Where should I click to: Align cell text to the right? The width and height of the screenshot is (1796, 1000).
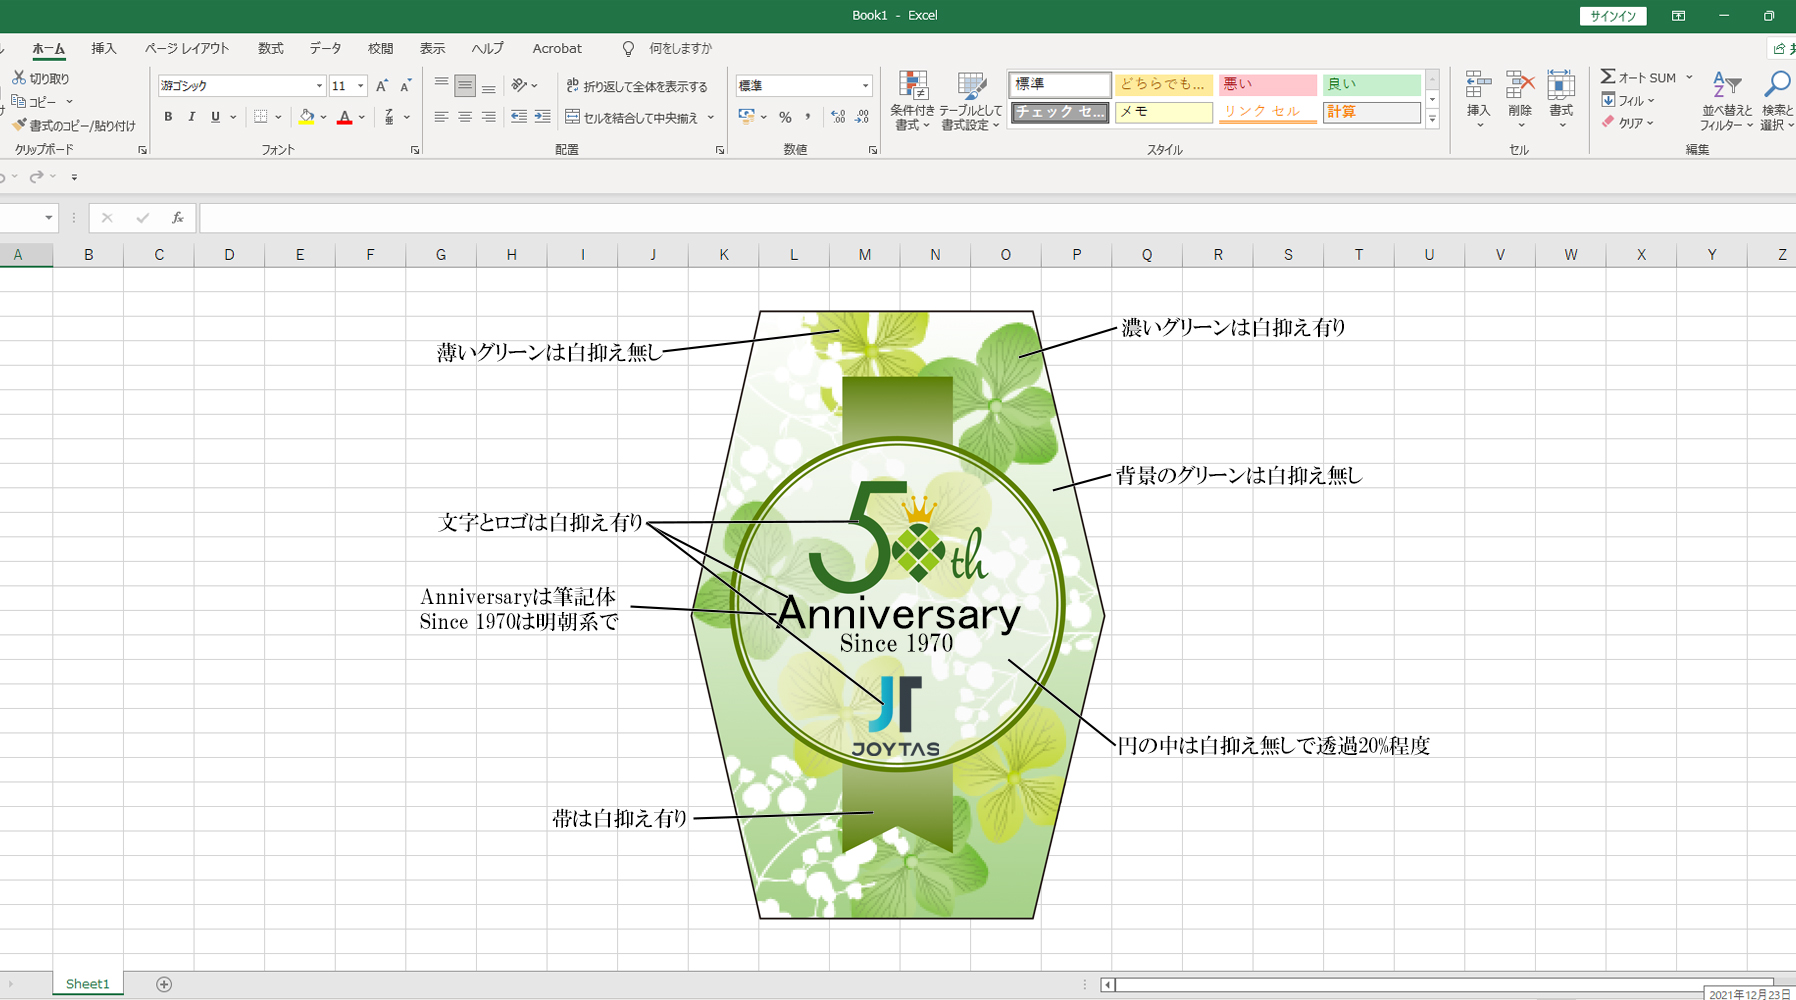pos(488,117)
